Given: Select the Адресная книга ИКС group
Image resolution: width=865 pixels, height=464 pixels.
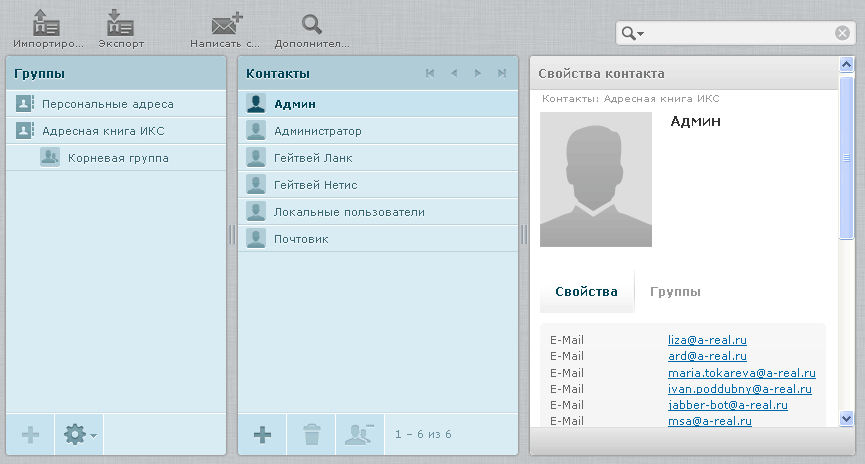Looking at the screenshot, I should 103,130.
